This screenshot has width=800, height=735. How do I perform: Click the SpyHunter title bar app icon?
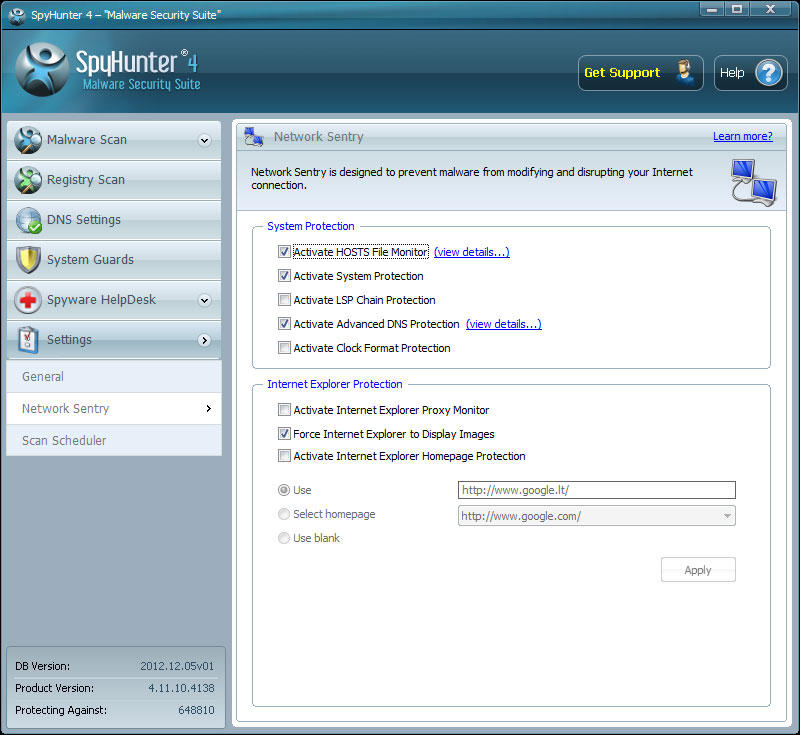click(17, 15)
